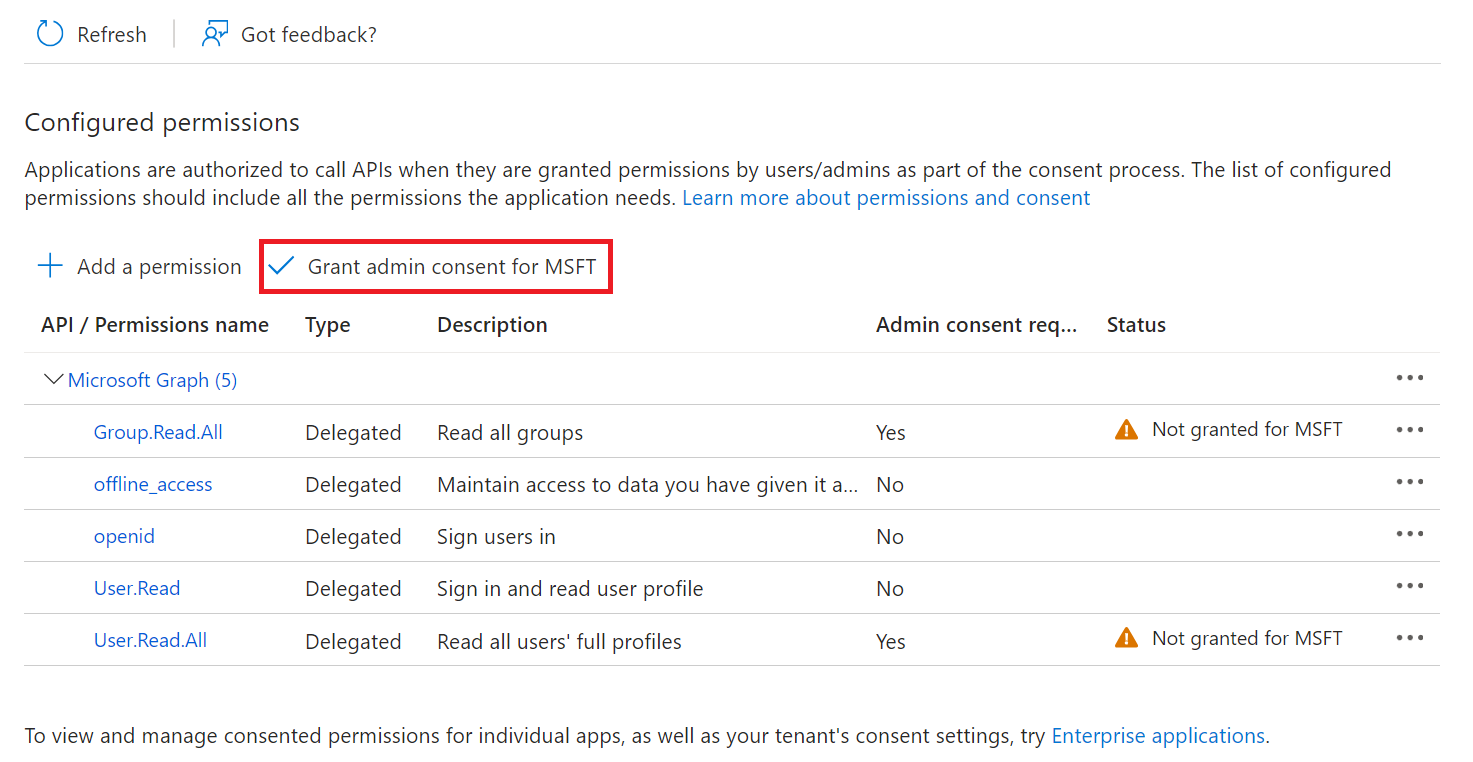The width and height of the screenshot is (1473, 762).
Task: Select the offline_access permission
Action: click(x=153, y=484)
